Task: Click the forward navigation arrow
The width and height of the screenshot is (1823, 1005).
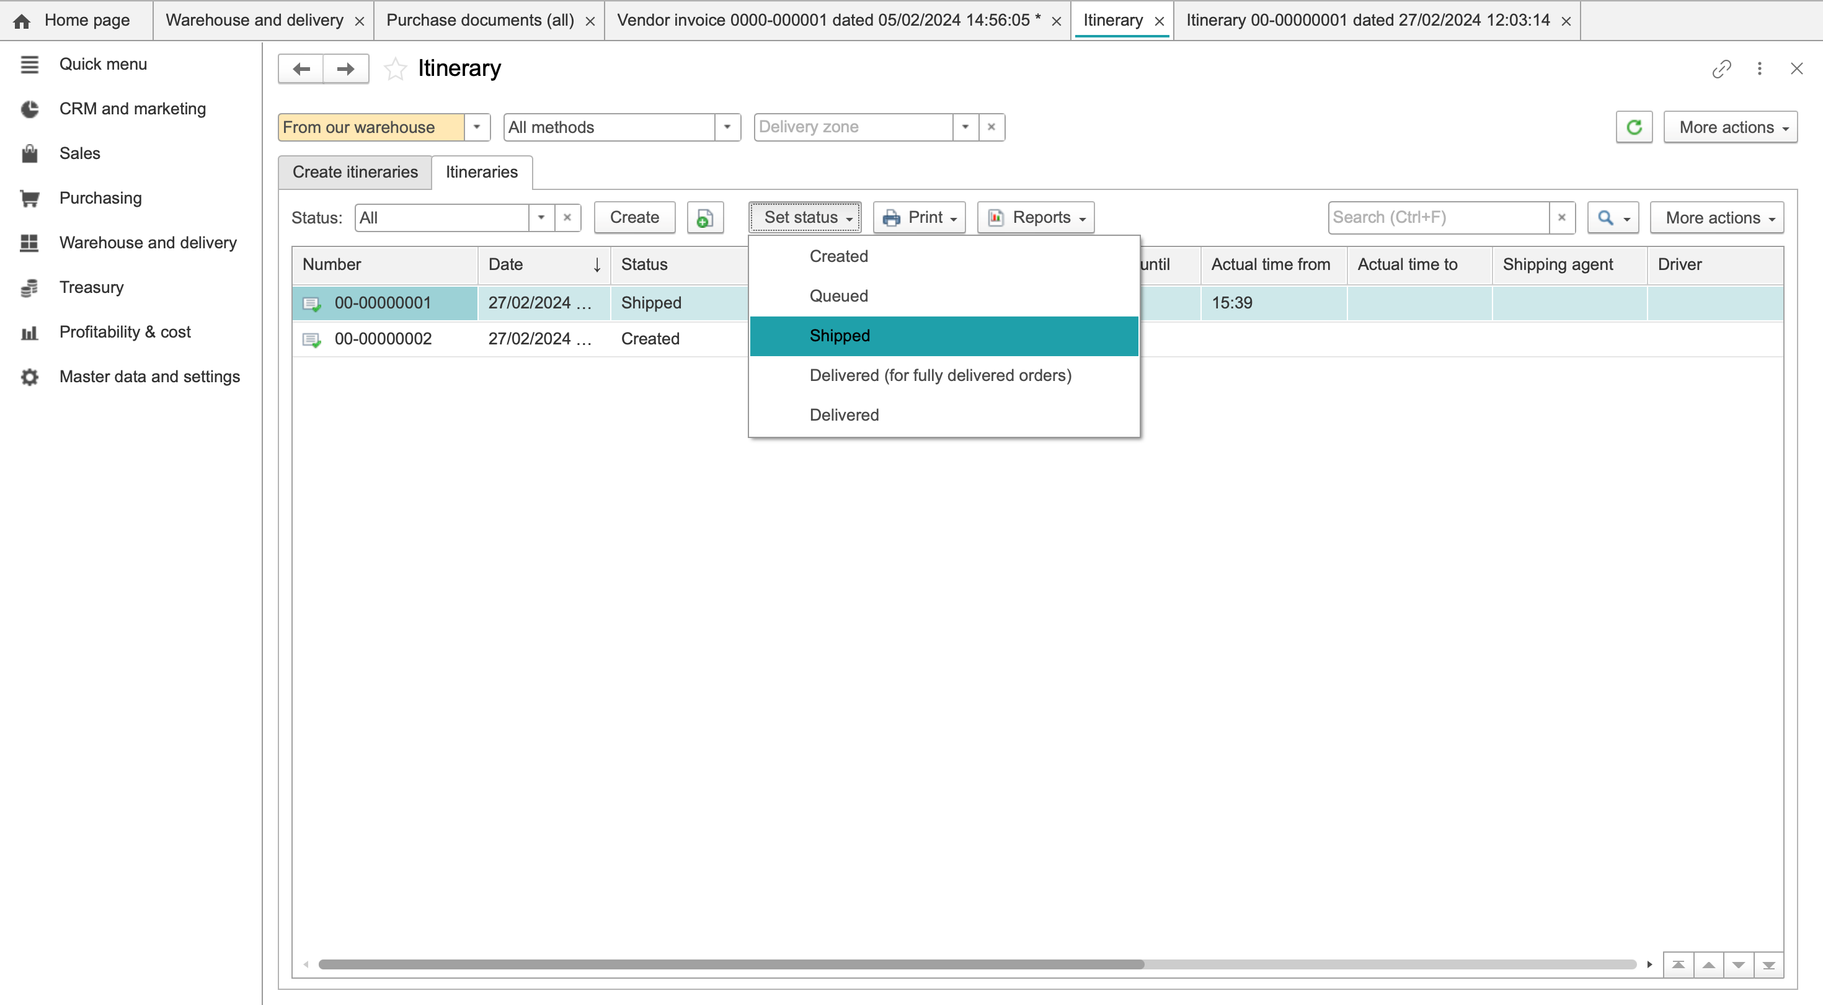Action: pos(345,68)
